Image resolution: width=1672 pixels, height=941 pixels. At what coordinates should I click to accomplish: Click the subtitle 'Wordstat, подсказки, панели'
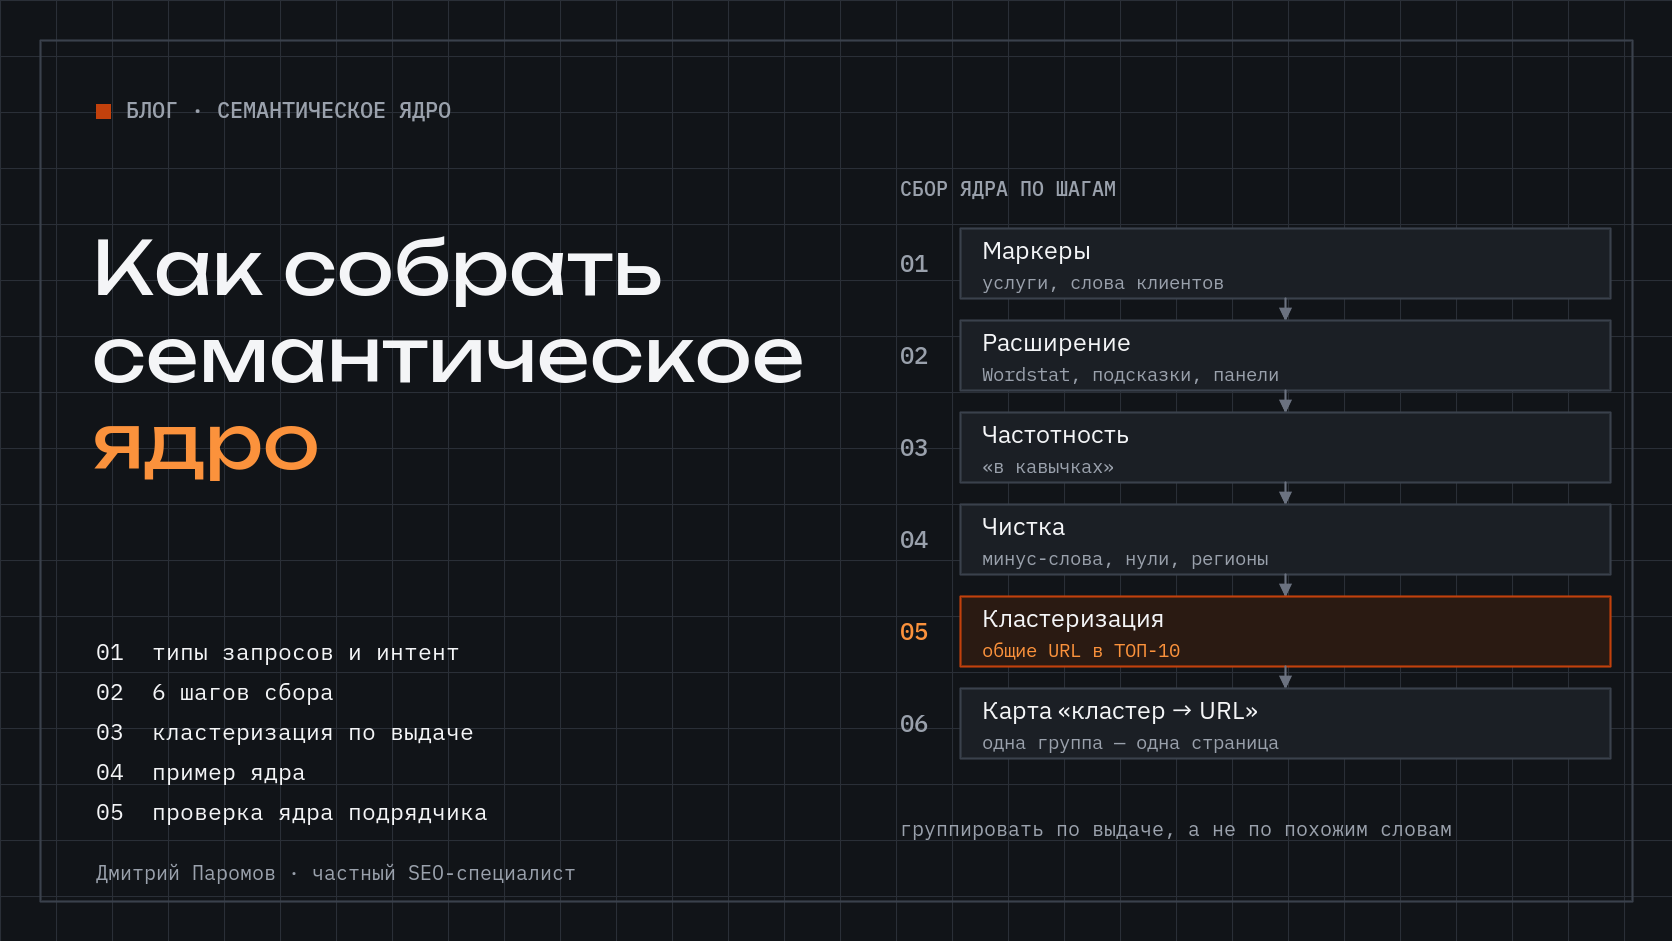[x=1130, y=375]
